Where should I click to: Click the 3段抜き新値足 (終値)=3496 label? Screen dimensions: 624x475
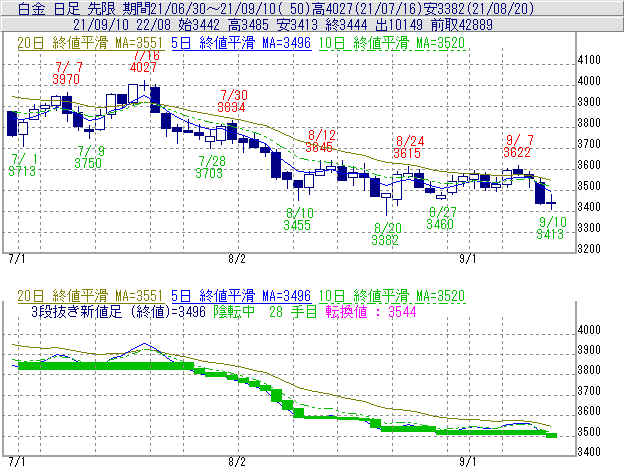[x=119, y=311]
